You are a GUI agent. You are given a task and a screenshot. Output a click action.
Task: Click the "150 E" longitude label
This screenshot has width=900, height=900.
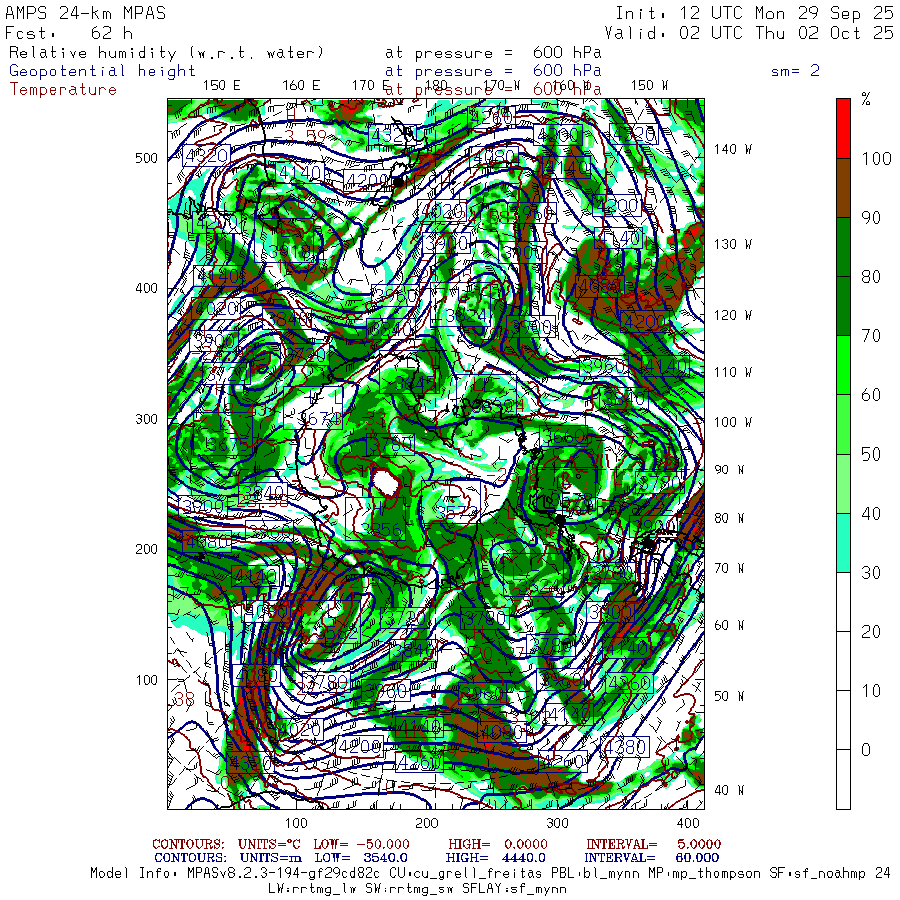pos(221,85)
